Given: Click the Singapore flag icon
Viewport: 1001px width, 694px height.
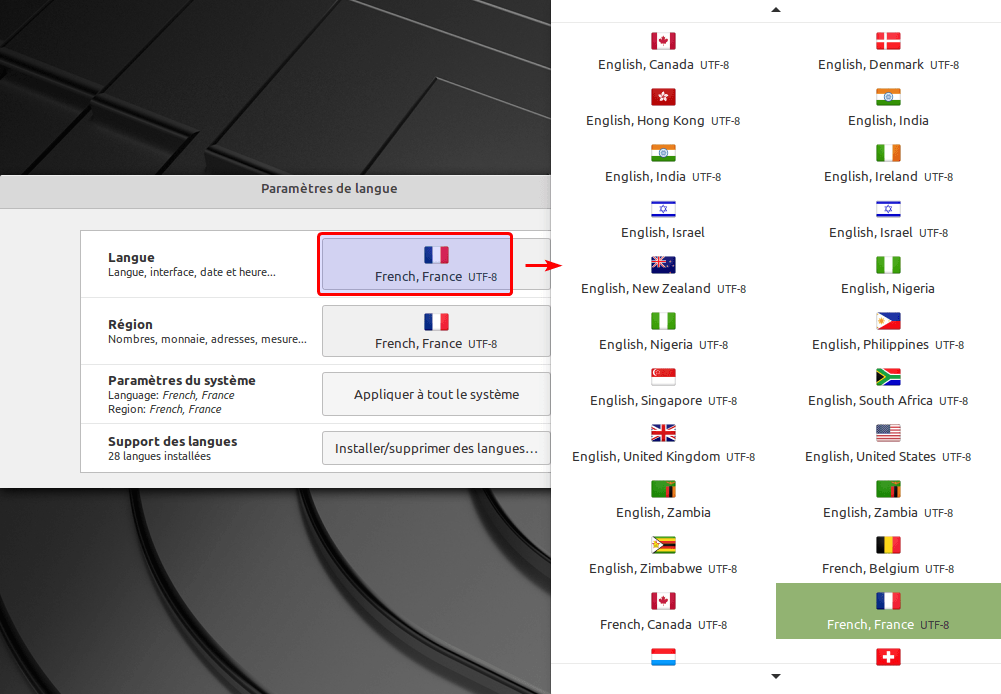Looking at the screenshot, I should tap(663, 377).
